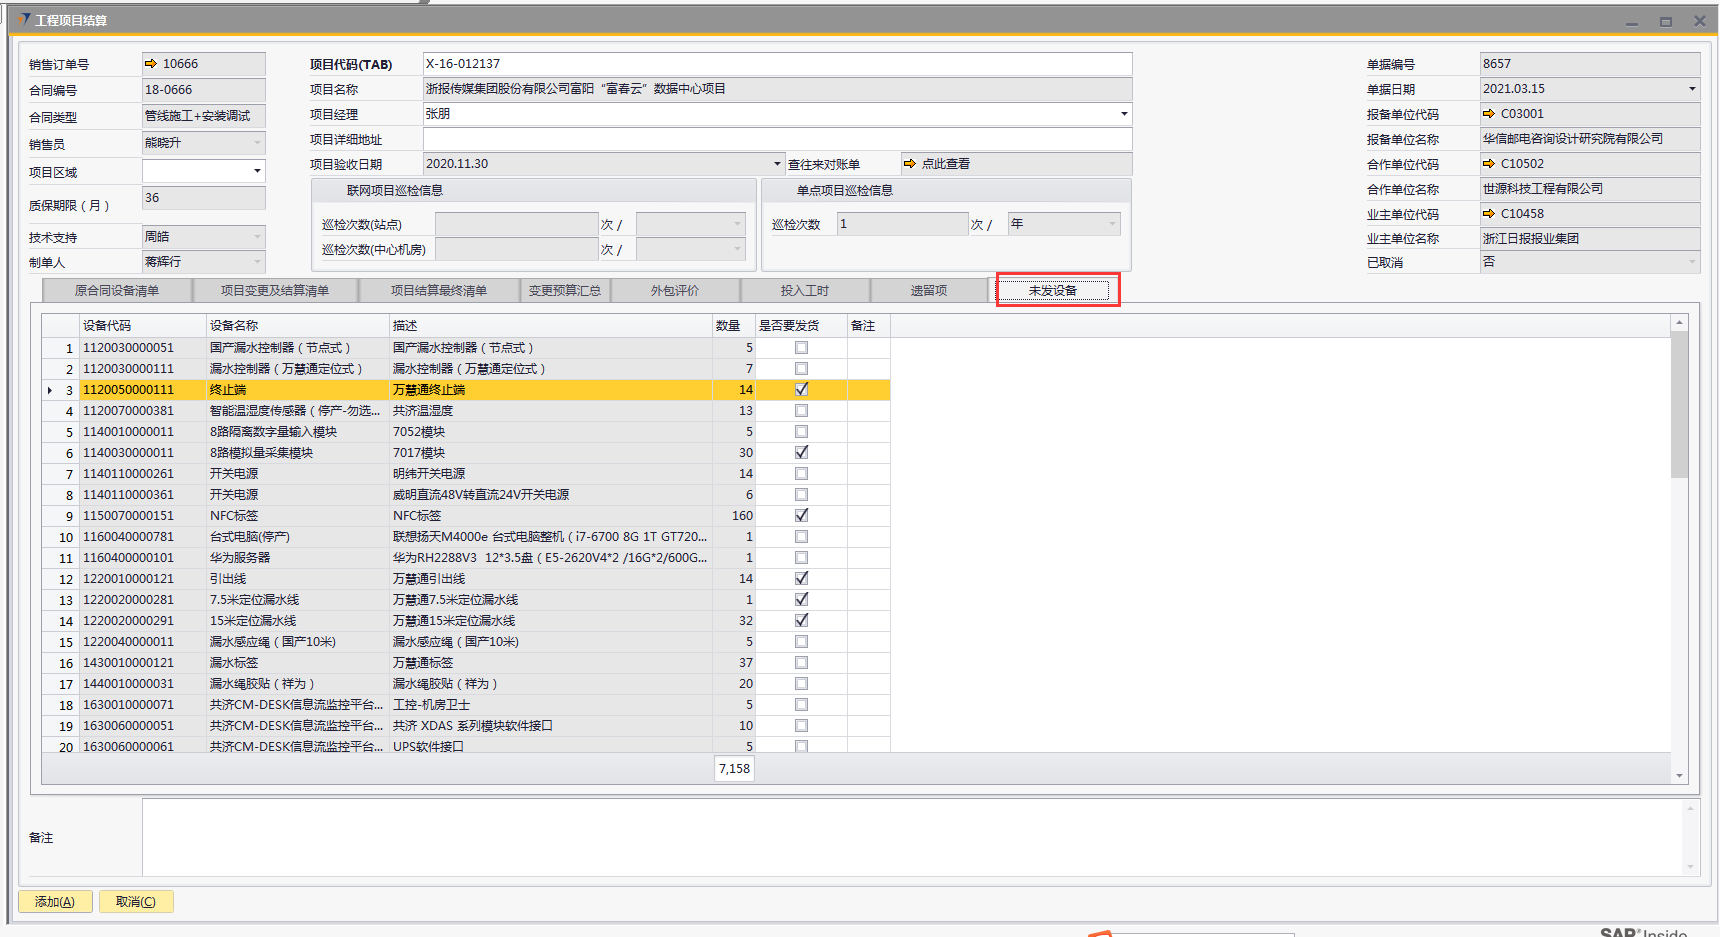Switch to the 原合同设备清单 tab
This screenshot has height=937, width=1720.
[117, 291]
